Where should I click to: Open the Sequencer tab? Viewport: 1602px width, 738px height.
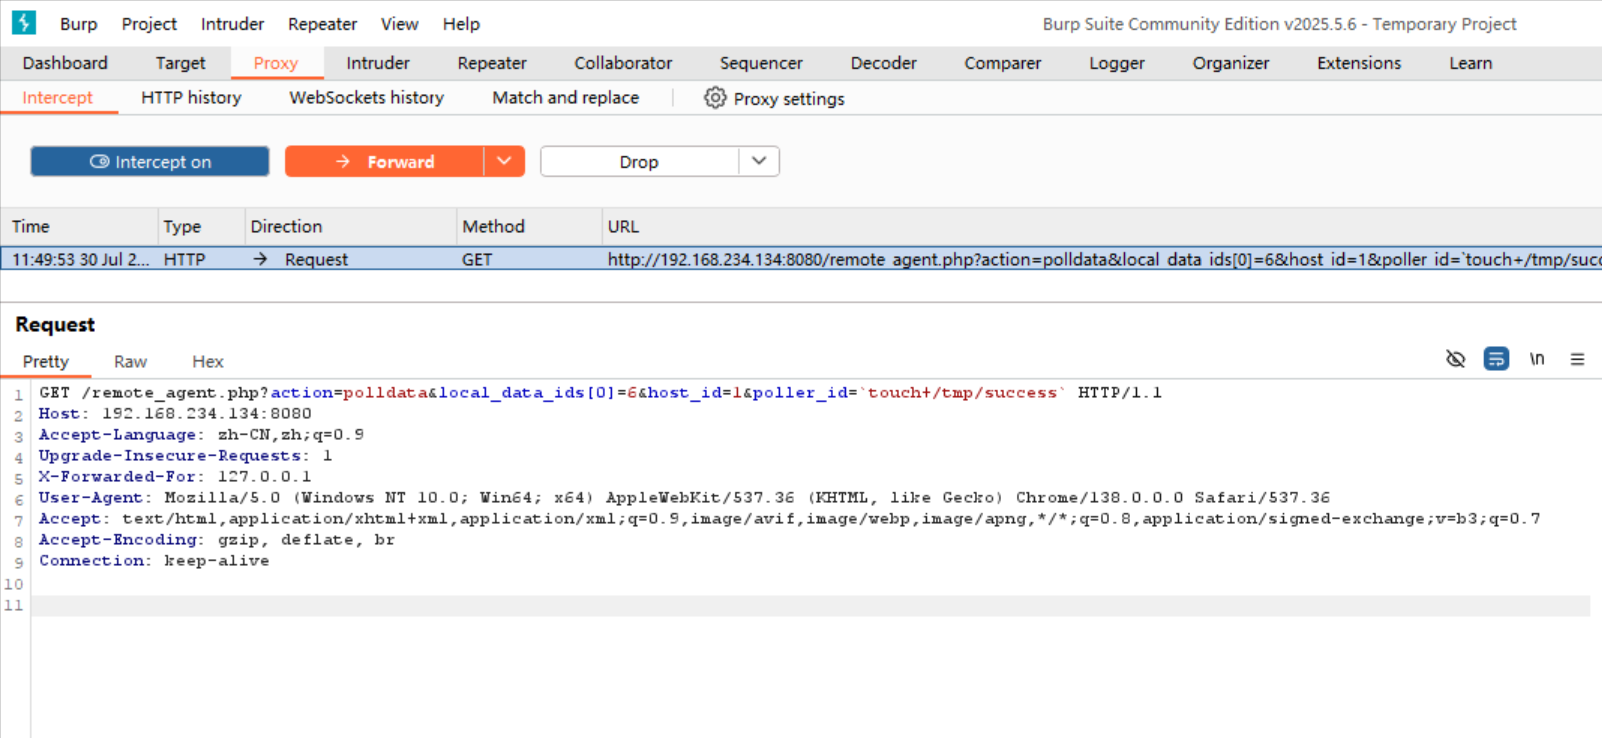(x=761, y=63)
